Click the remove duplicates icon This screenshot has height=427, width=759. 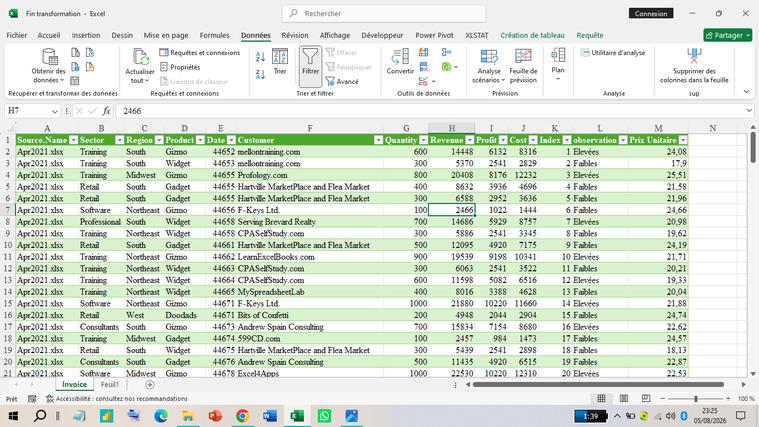coord(424,67)
